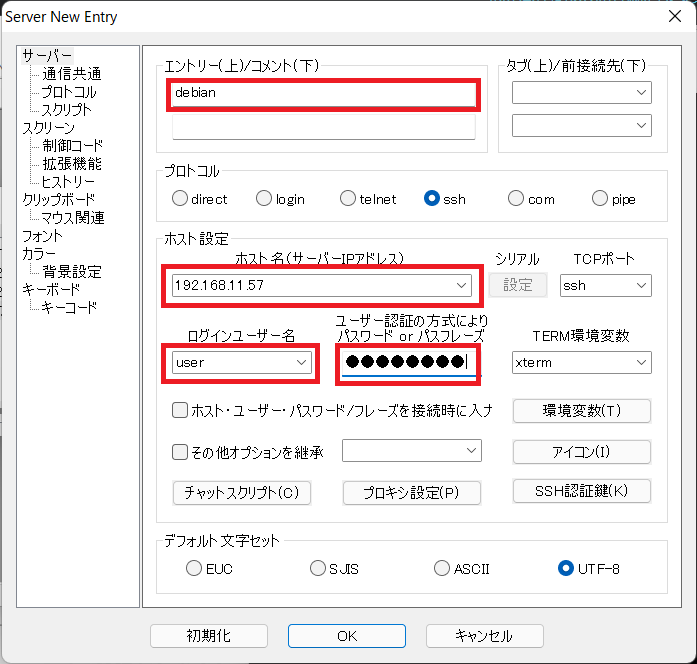Click the 初期化 button
Image resolution: width=697 pixels, height=664 pixels.
pyautogui.click(x=209, y=636)
